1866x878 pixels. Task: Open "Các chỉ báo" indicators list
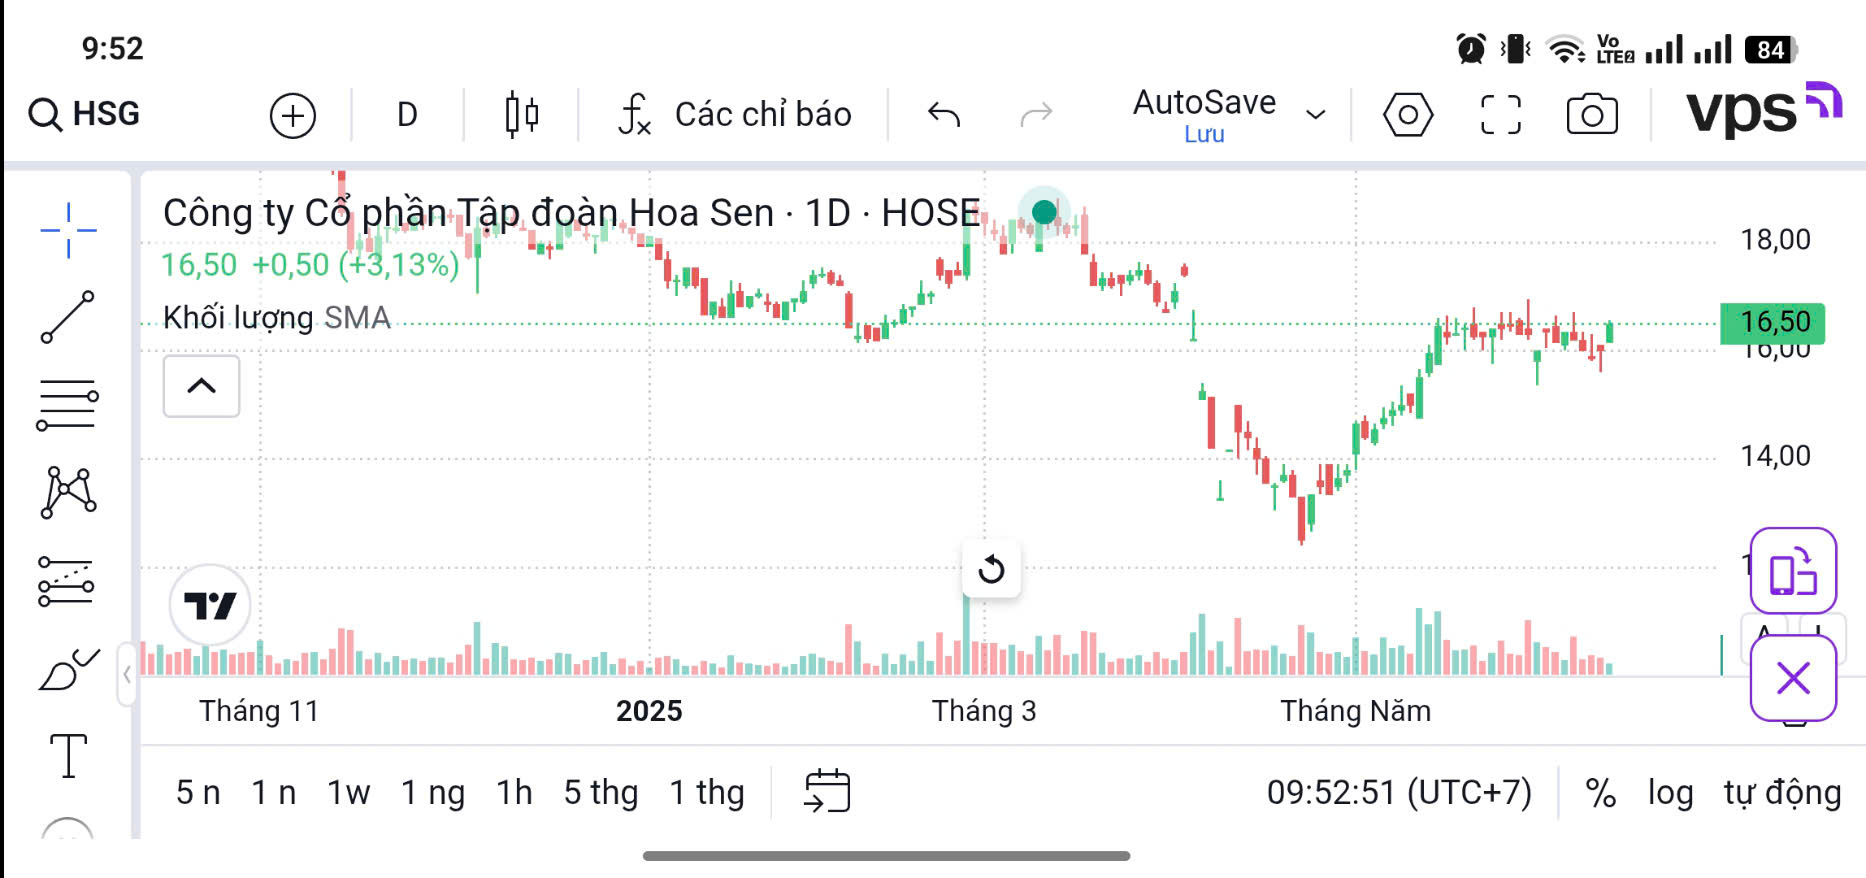click(x=736, y=115)
